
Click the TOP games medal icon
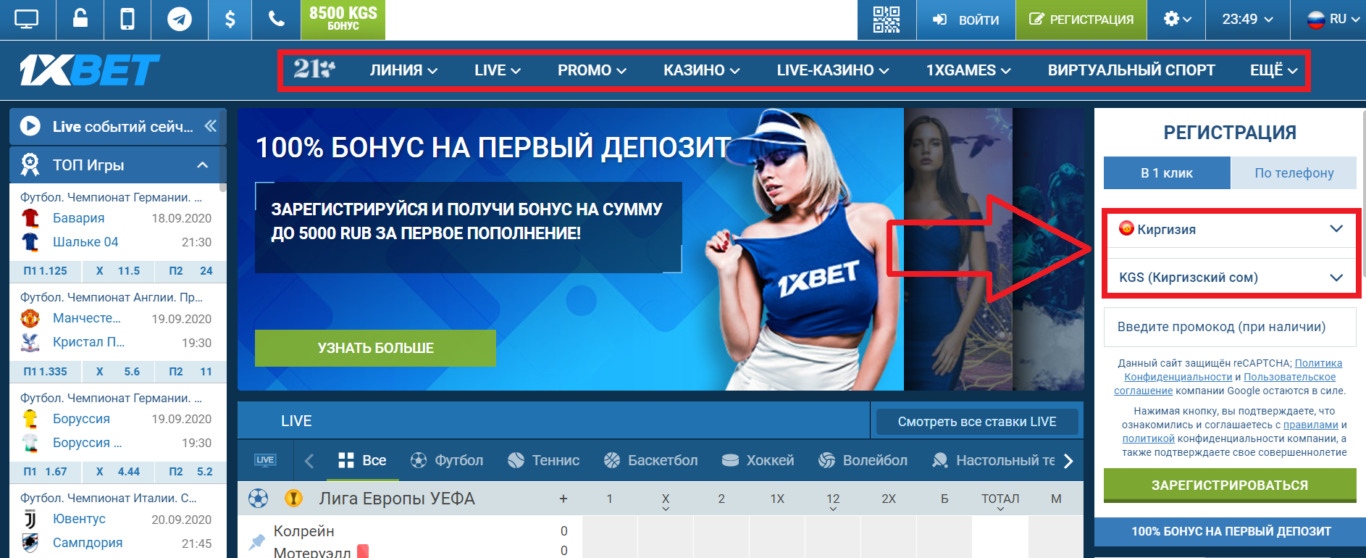point(31,164)
